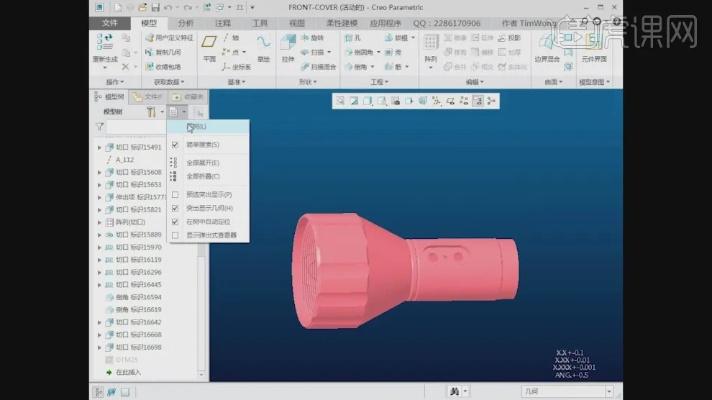Click the model tree search input field

pyautogui.click(x=135, y=127)
